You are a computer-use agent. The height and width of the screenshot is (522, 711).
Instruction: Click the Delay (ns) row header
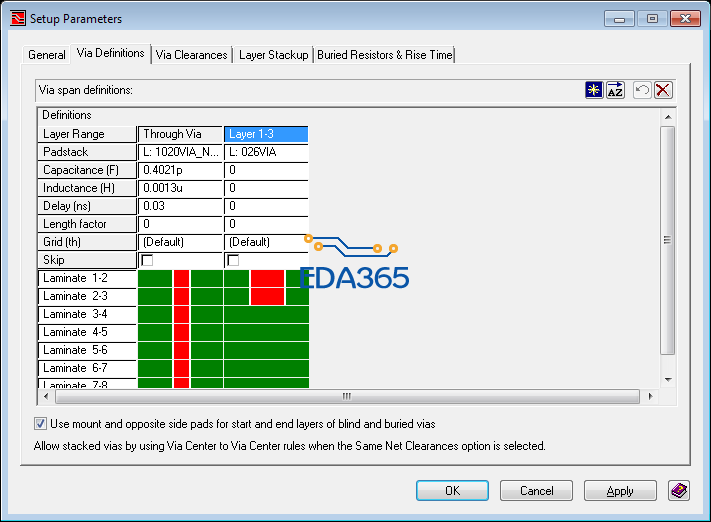click(x=87, y=206)
